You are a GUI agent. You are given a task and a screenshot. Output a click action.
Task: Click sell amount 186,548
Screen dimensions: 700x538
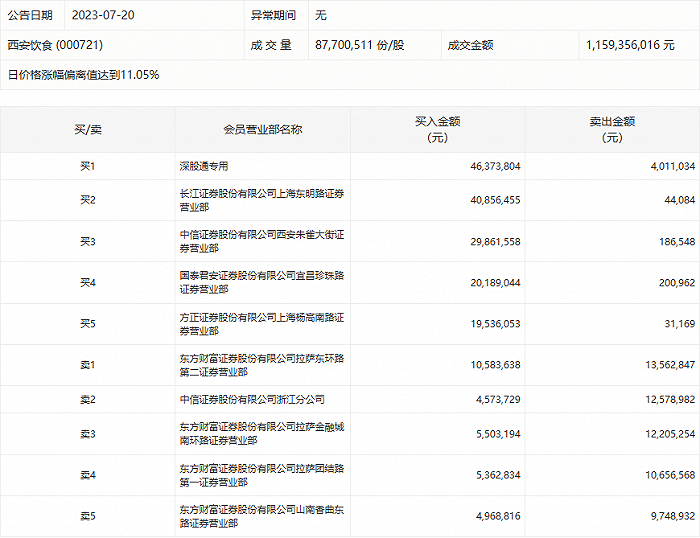[x=677, y=242]
